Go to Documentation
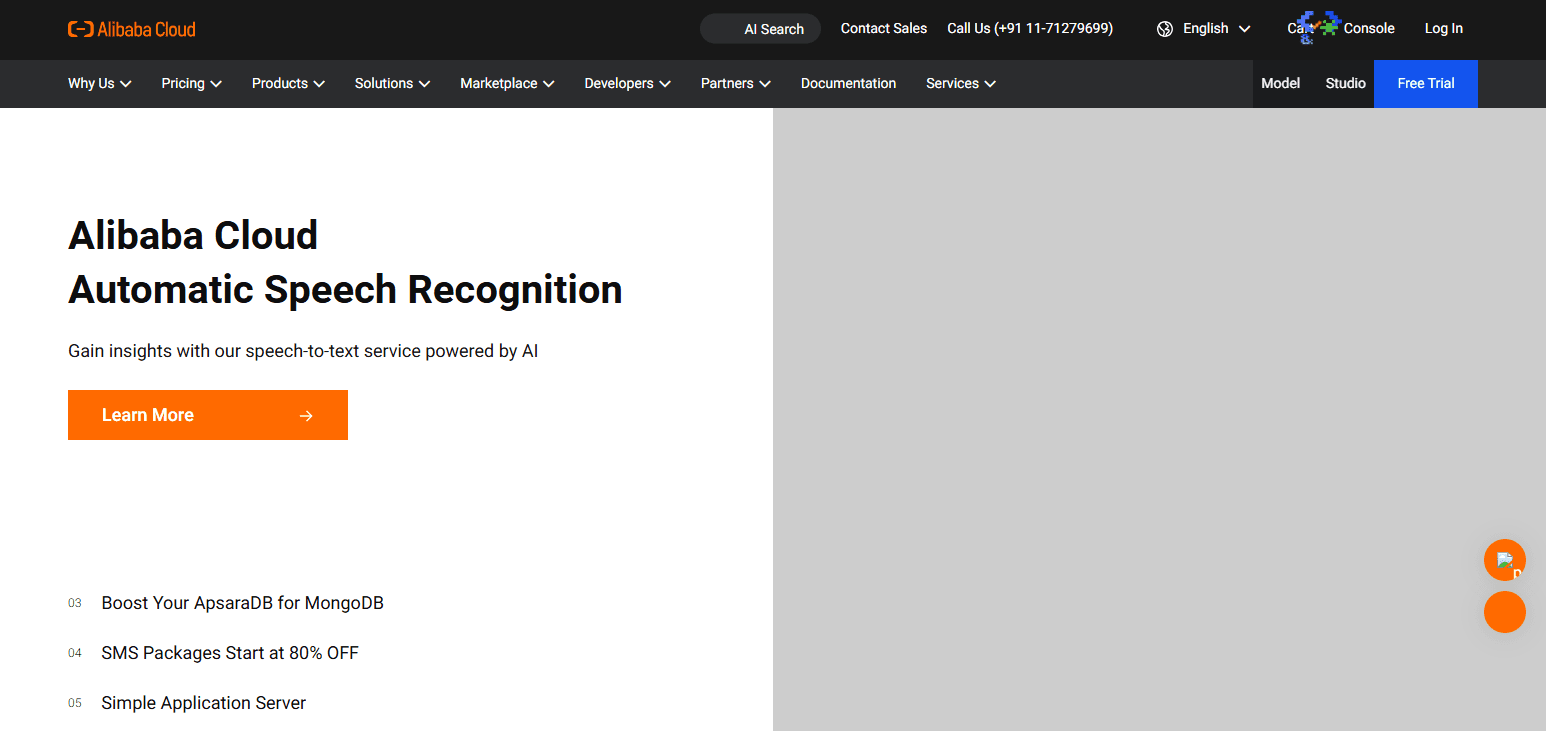 pyautogui.click(x=849, y=84)
